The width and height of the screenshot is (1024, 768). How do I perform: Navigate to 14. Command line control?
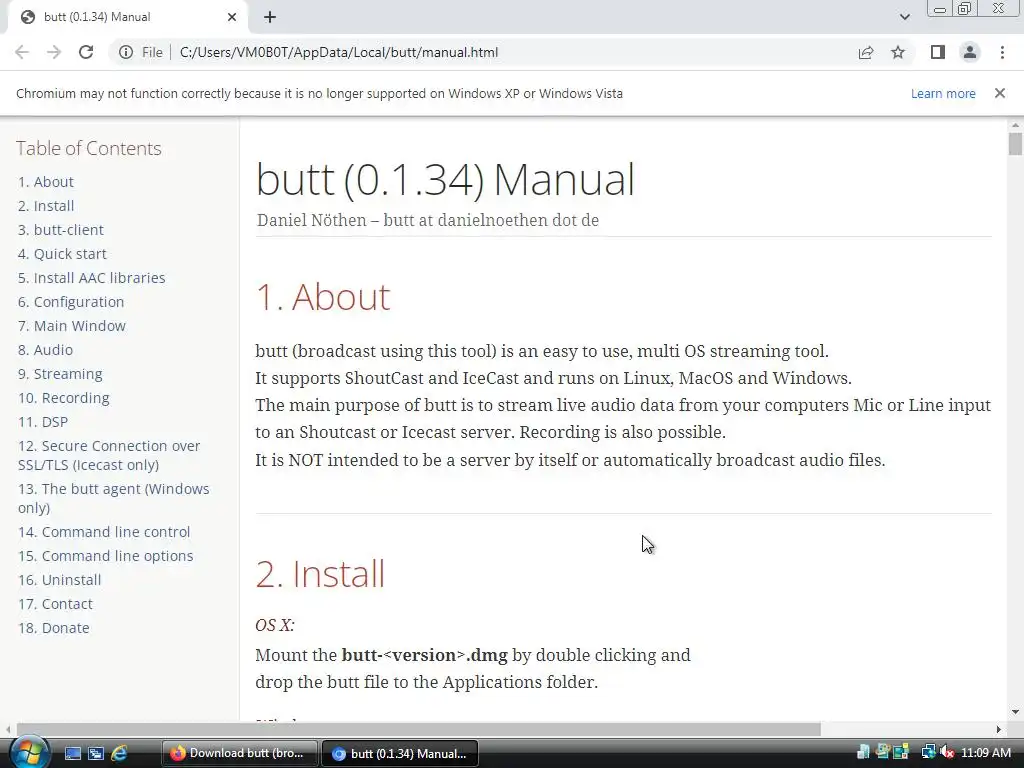pyautogui.click(x=104, y=532)
